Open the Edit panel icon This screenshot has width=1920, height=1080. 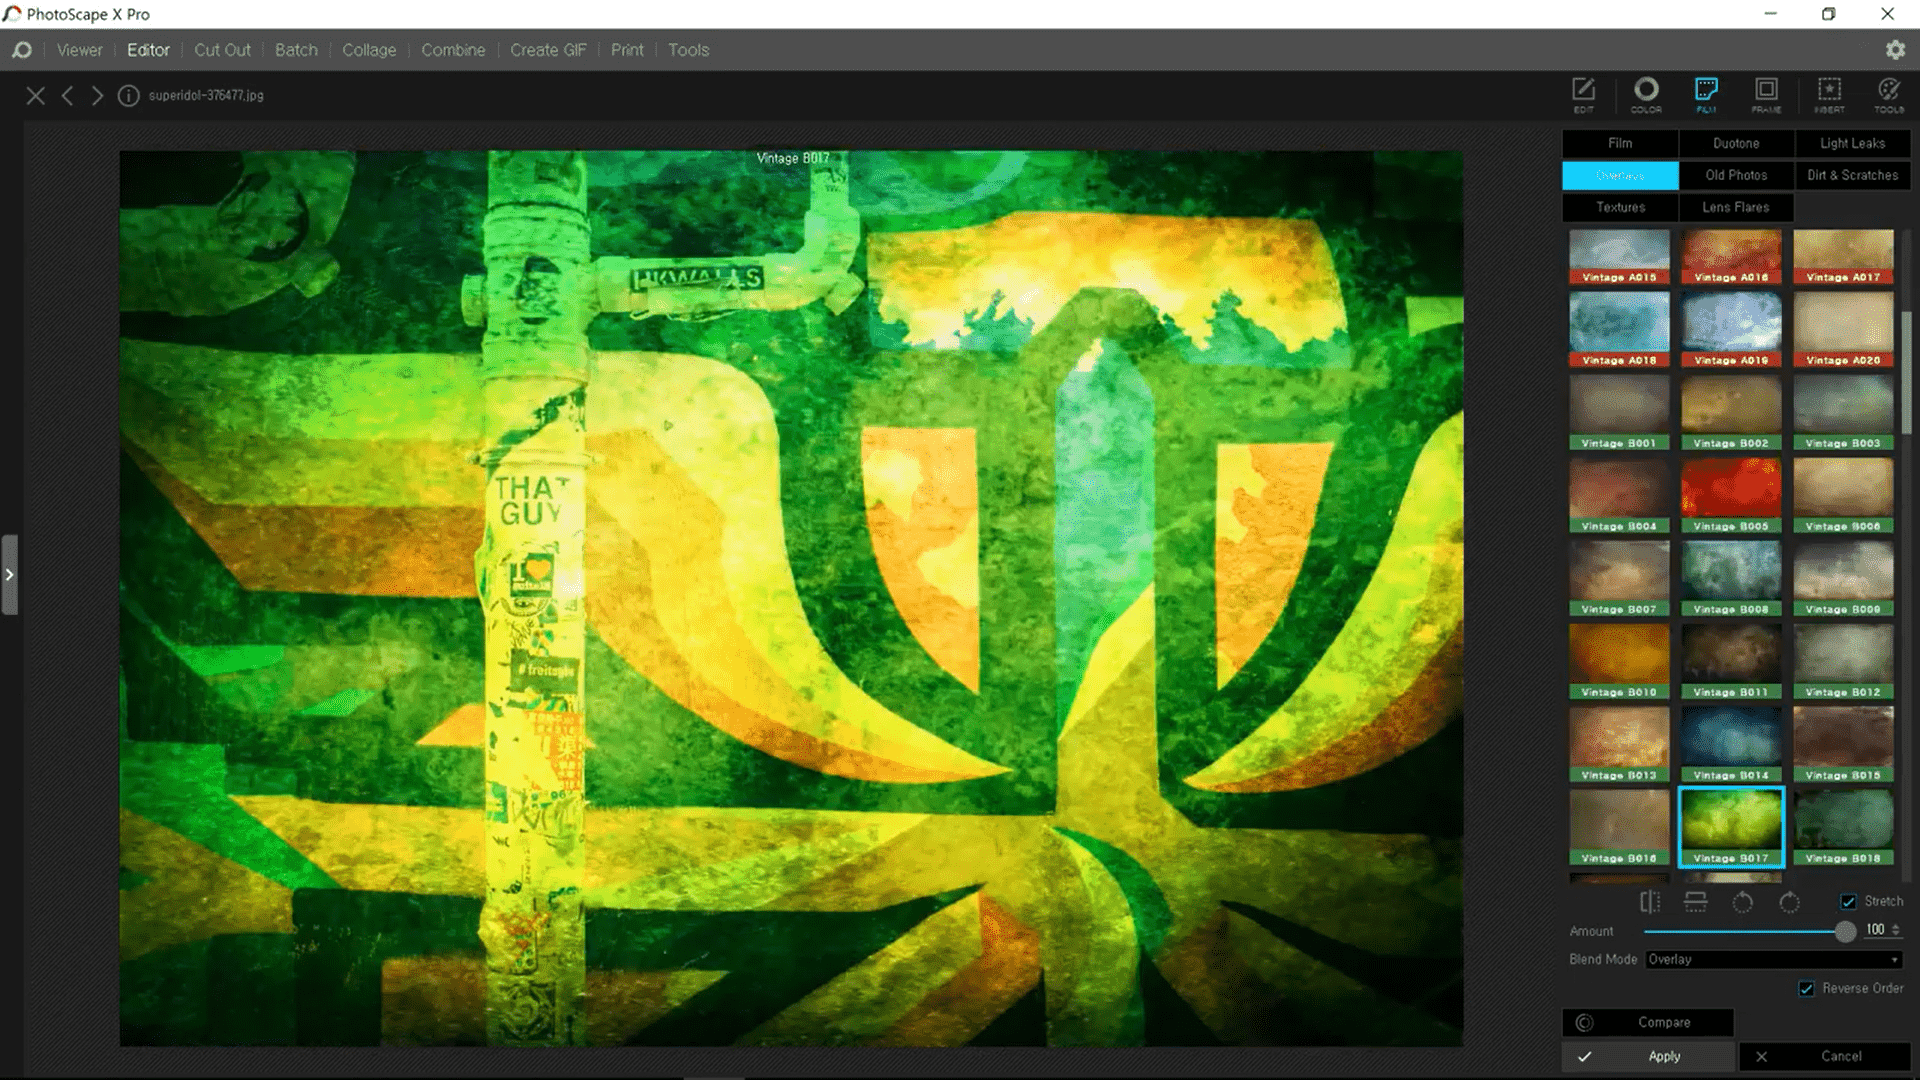click(1584, 94)
